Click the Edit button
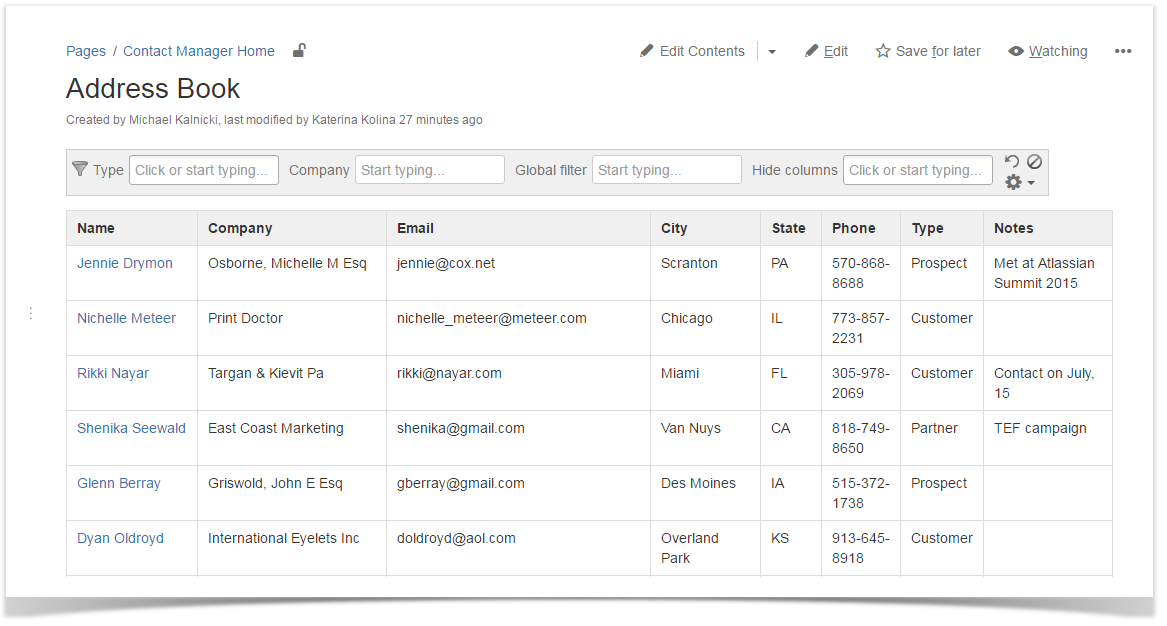1167x626 pixels. 826,51
